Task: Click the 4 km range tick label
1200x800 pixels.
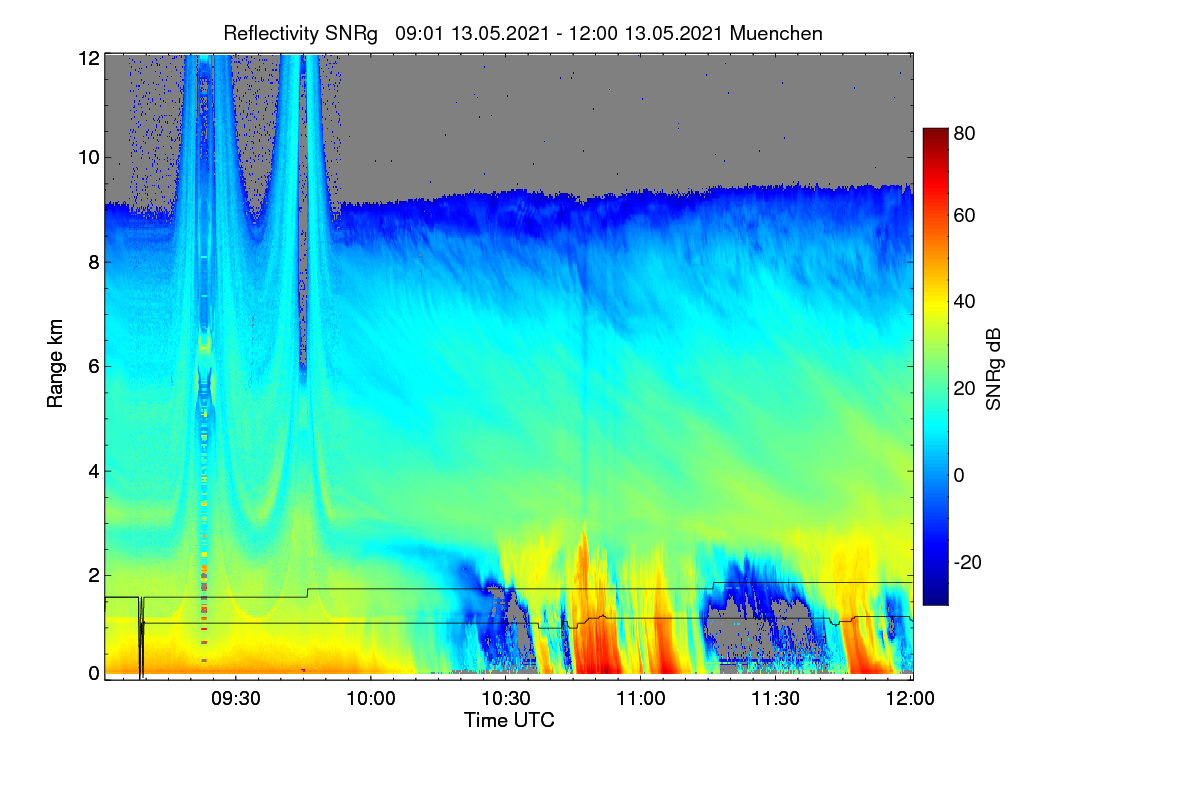Action: pos(94,470)
